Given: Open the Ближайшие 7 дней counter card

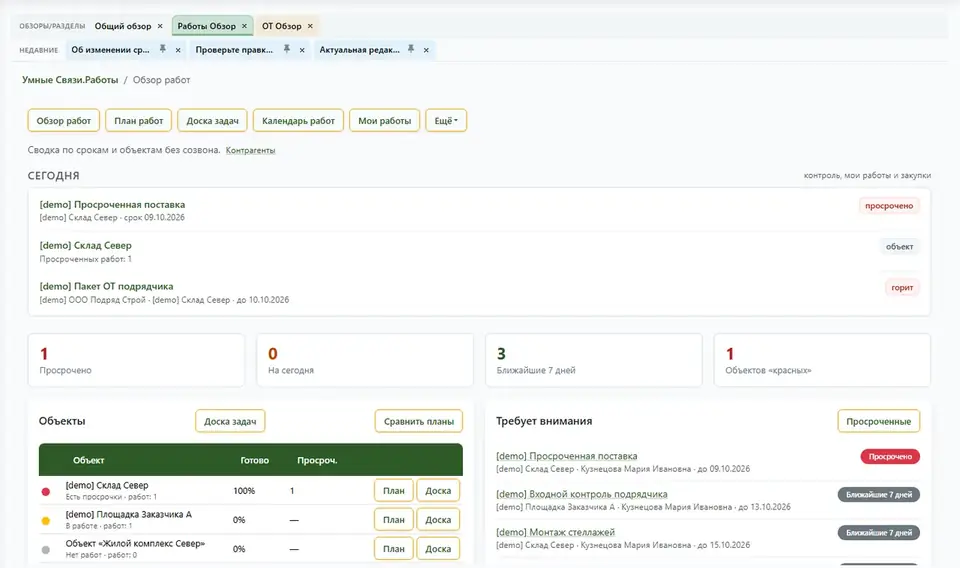Looking at the screenshot, I should click(593, 360).
